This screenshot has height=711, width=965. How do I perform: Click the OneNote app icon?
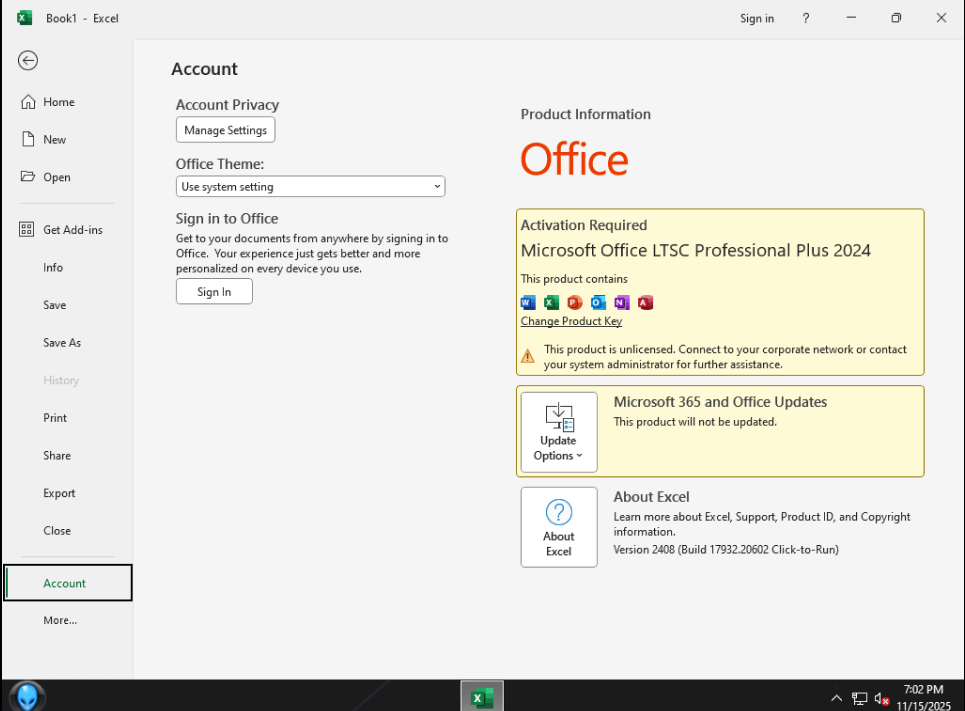pos(622,302)
